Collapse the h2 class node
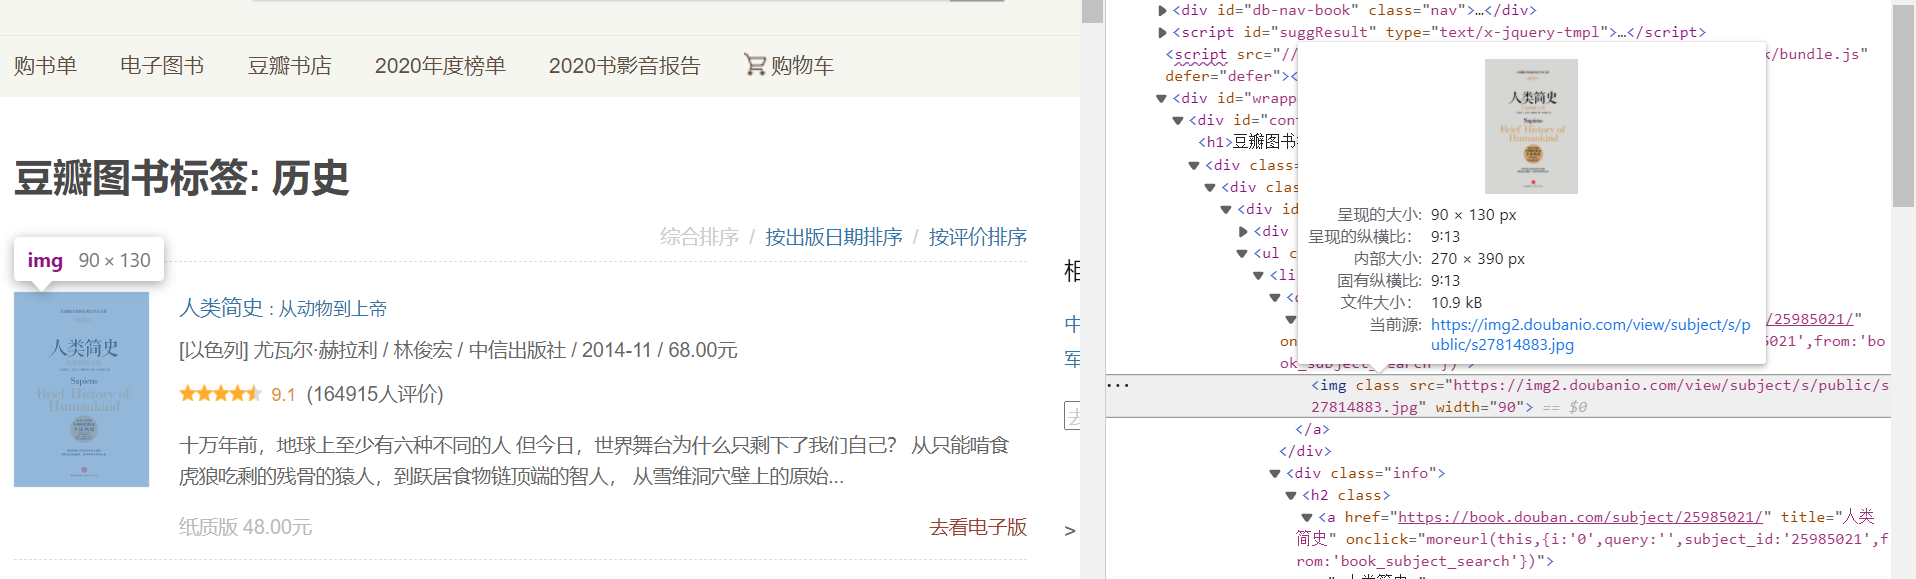Image resolution: width=1916 pixels, height=579 pixels. click(x=1291, y=496)
